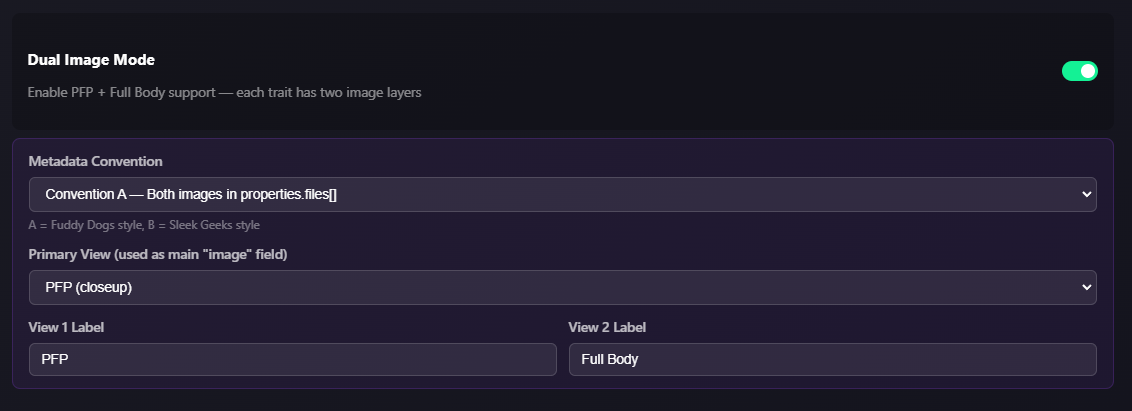Click the white knob of the green toggle

(x=1088, y=71)
